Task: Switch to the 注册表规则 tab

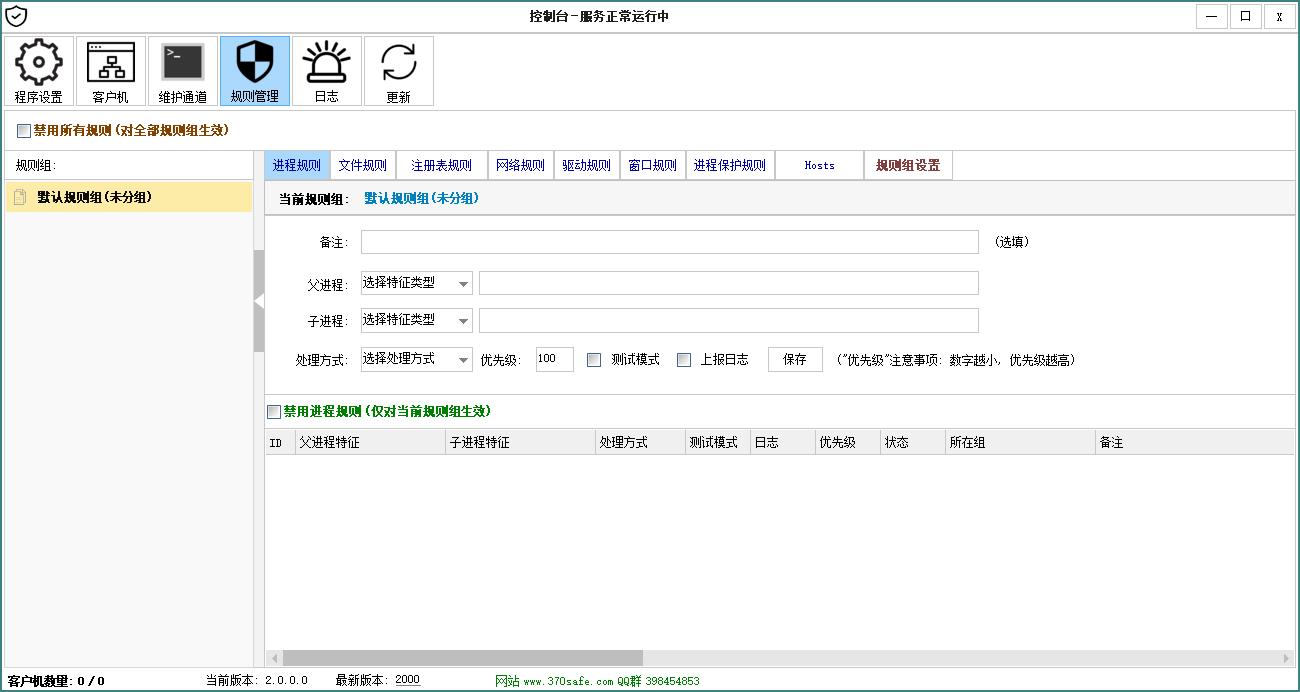Action: [x=442, y=166]
